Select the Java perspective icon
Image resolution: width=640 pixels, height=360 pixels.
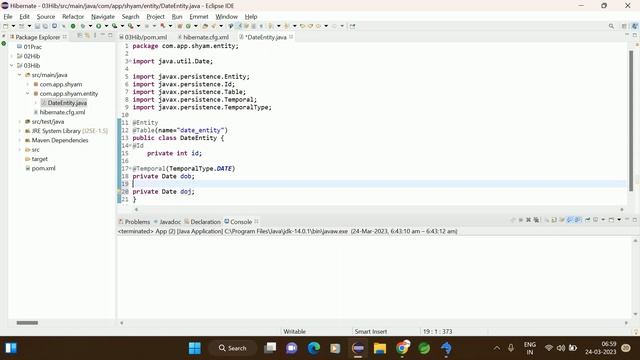pos(634,26)
